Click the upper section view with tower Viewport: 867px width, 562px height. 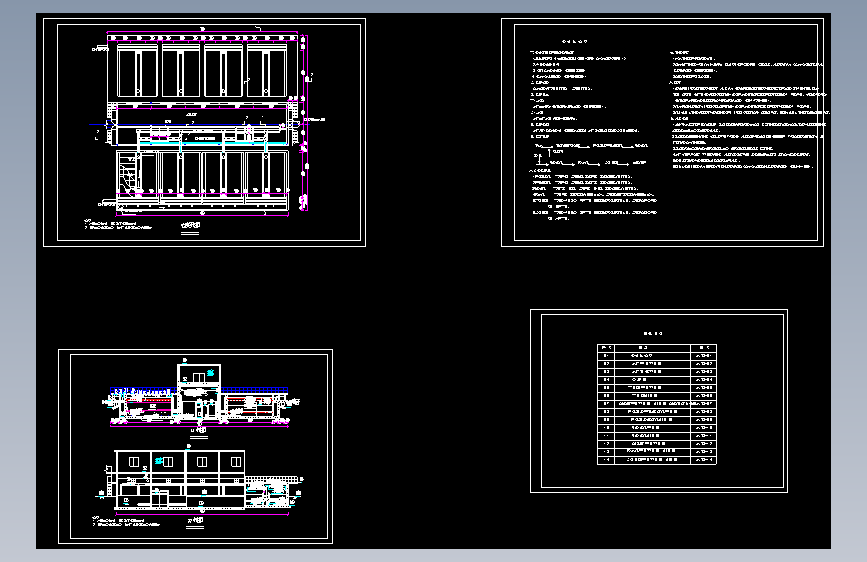200,396
